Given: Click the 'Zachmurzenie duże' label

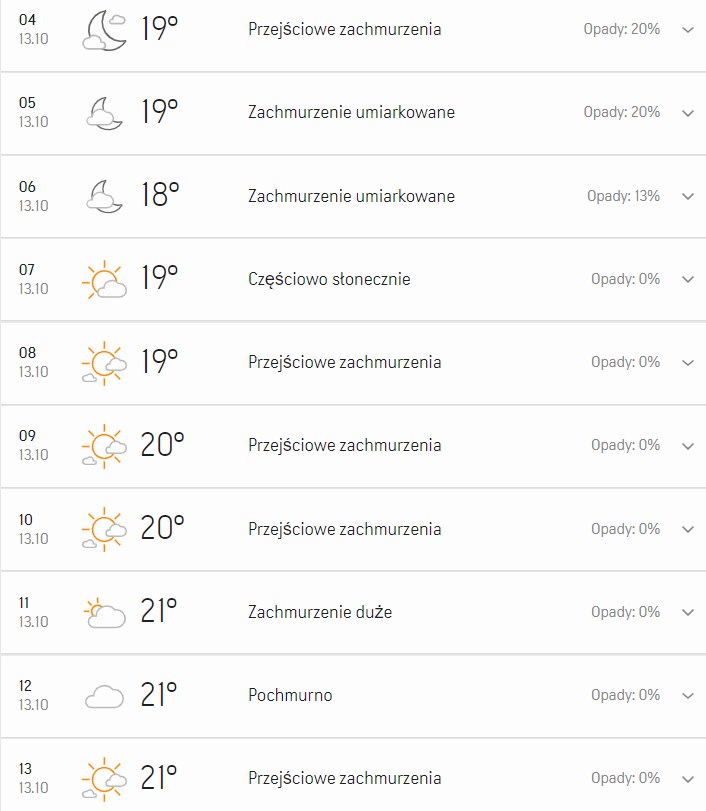Looking at the screenshot, I should (320, 612).
